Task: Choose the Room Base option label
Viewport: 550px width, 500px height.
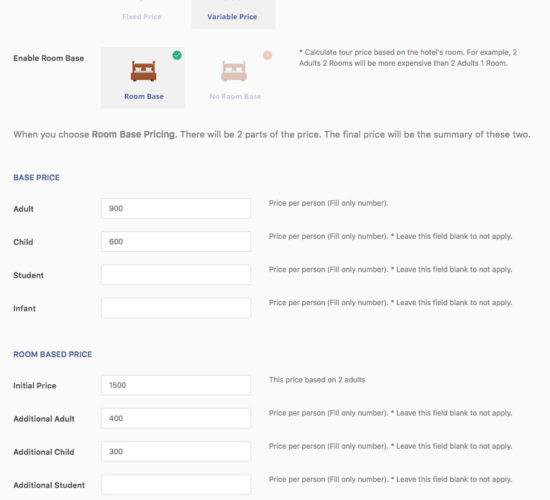Action: click(x=144, y=96)
